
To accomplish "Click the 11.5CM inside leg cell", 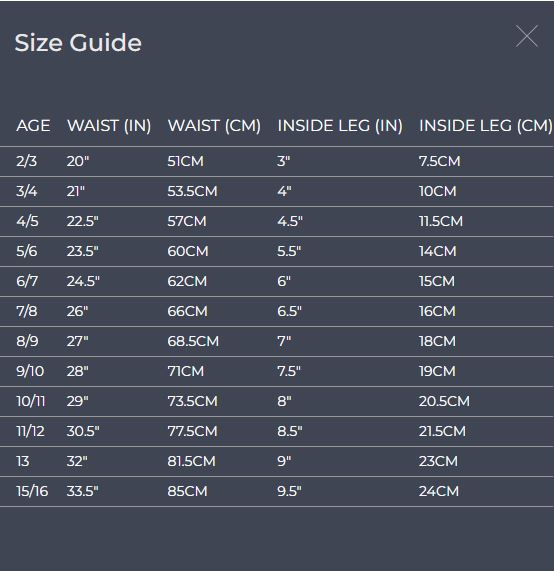I will point(441,221).
